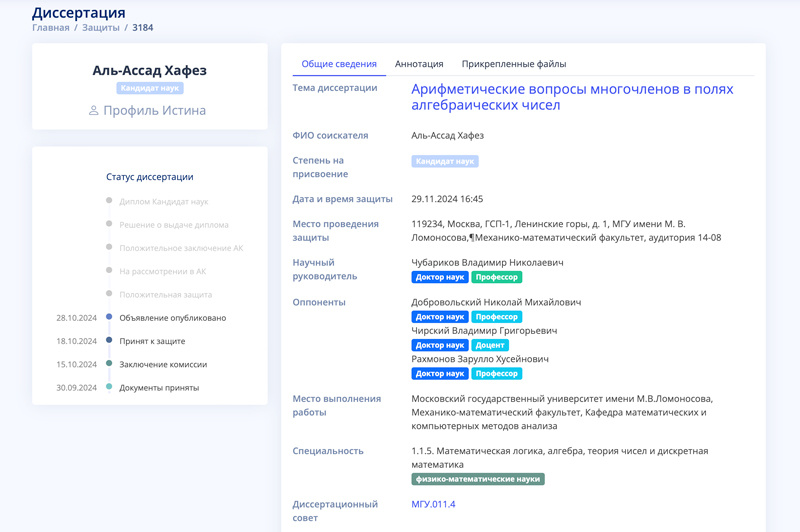Click Доктор наук badge under Рахмонов
This screenshot has height=532, width=800.
[x=440, y=373]
